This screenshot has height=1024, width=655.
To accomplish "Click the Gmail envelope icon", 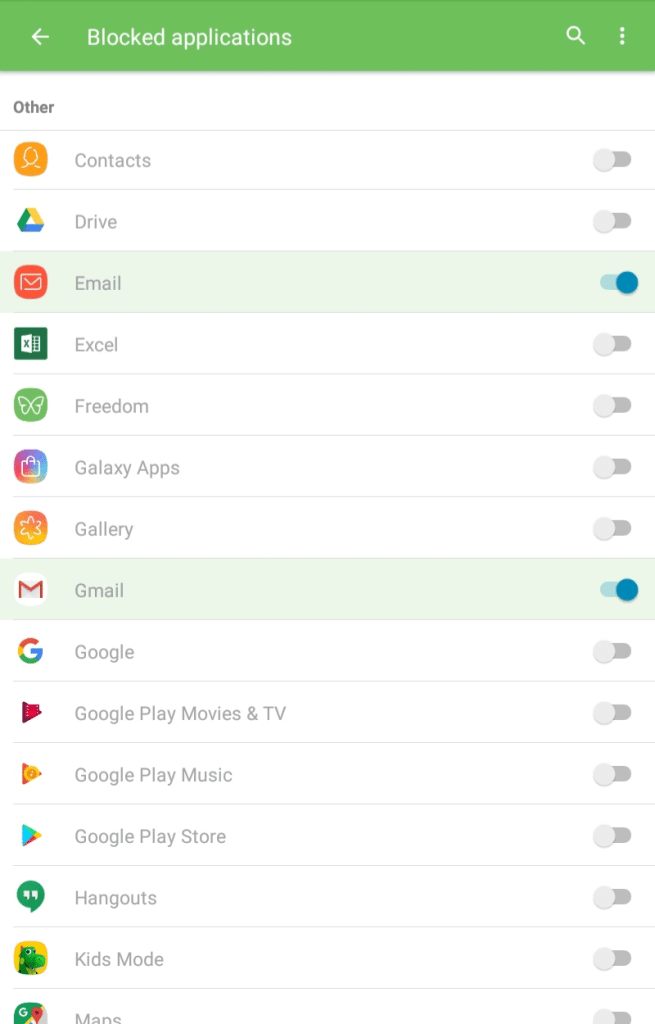I will [28, 590].
